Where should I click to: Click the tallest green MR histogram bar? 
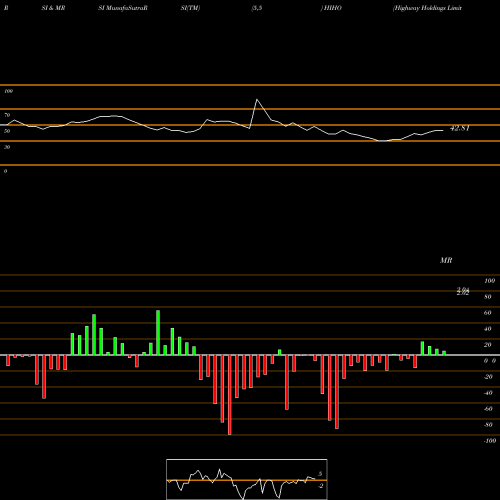point(158,333)
